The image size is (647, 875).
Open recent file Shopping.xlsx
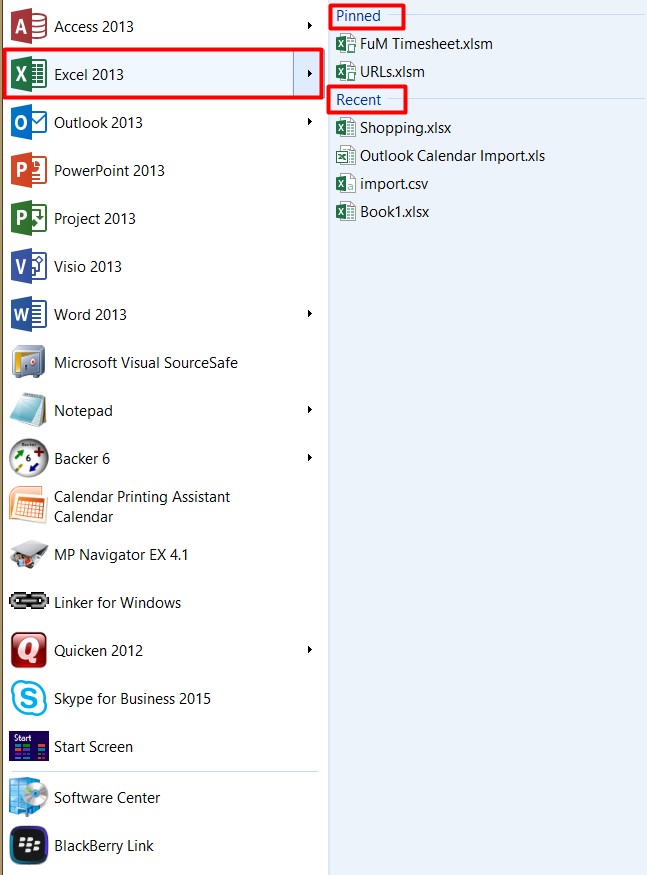pyautogui.click(x=405, y=128)
